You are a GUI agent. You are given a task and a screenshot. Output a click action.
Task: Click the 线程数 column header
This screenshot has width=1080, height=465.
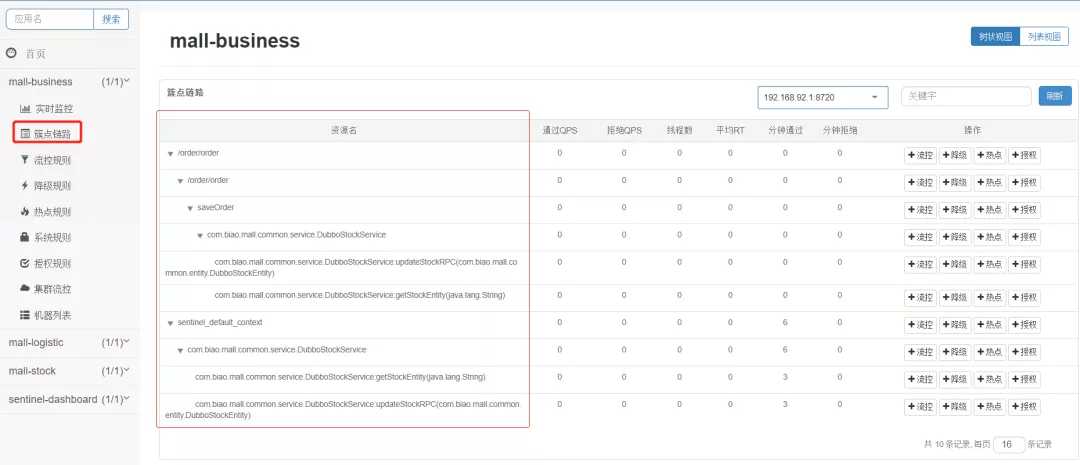(679, 130)
